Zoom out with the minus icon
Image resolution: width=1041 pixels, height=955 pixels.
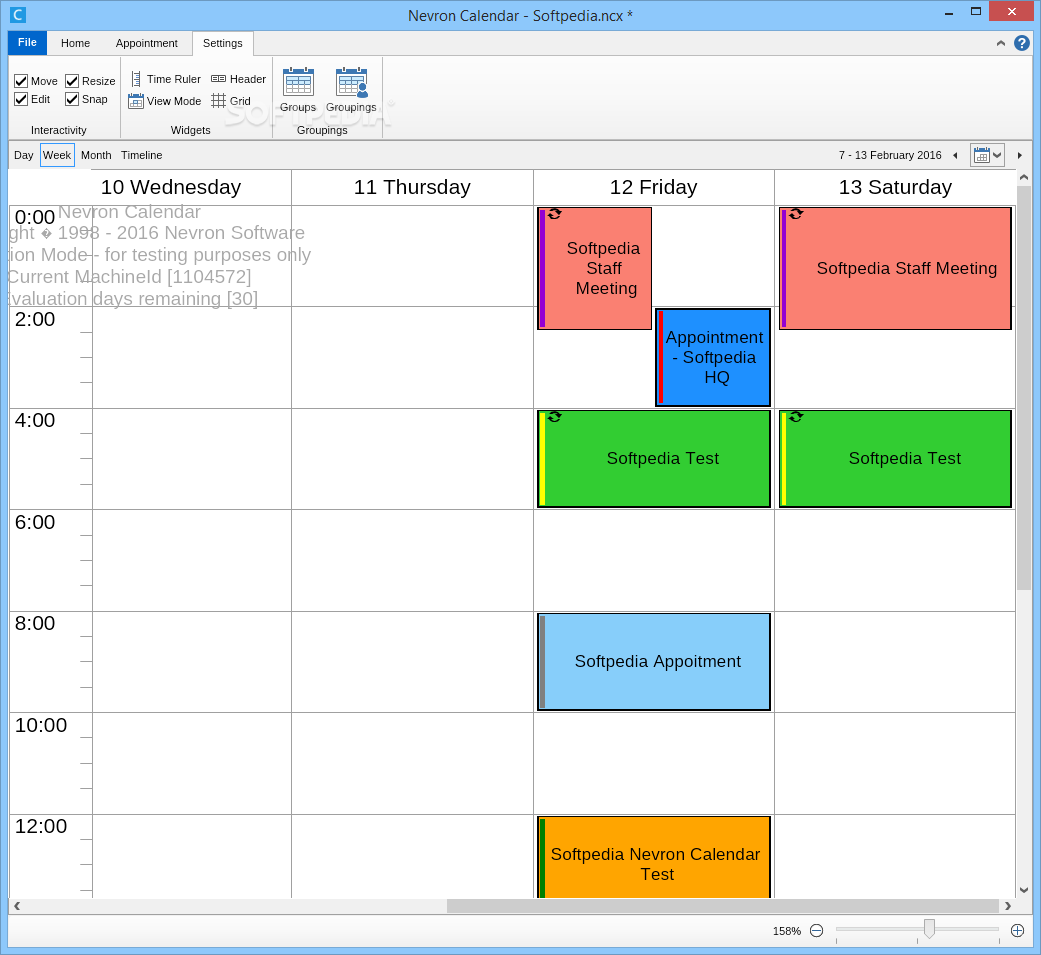(x=817, y=930)
